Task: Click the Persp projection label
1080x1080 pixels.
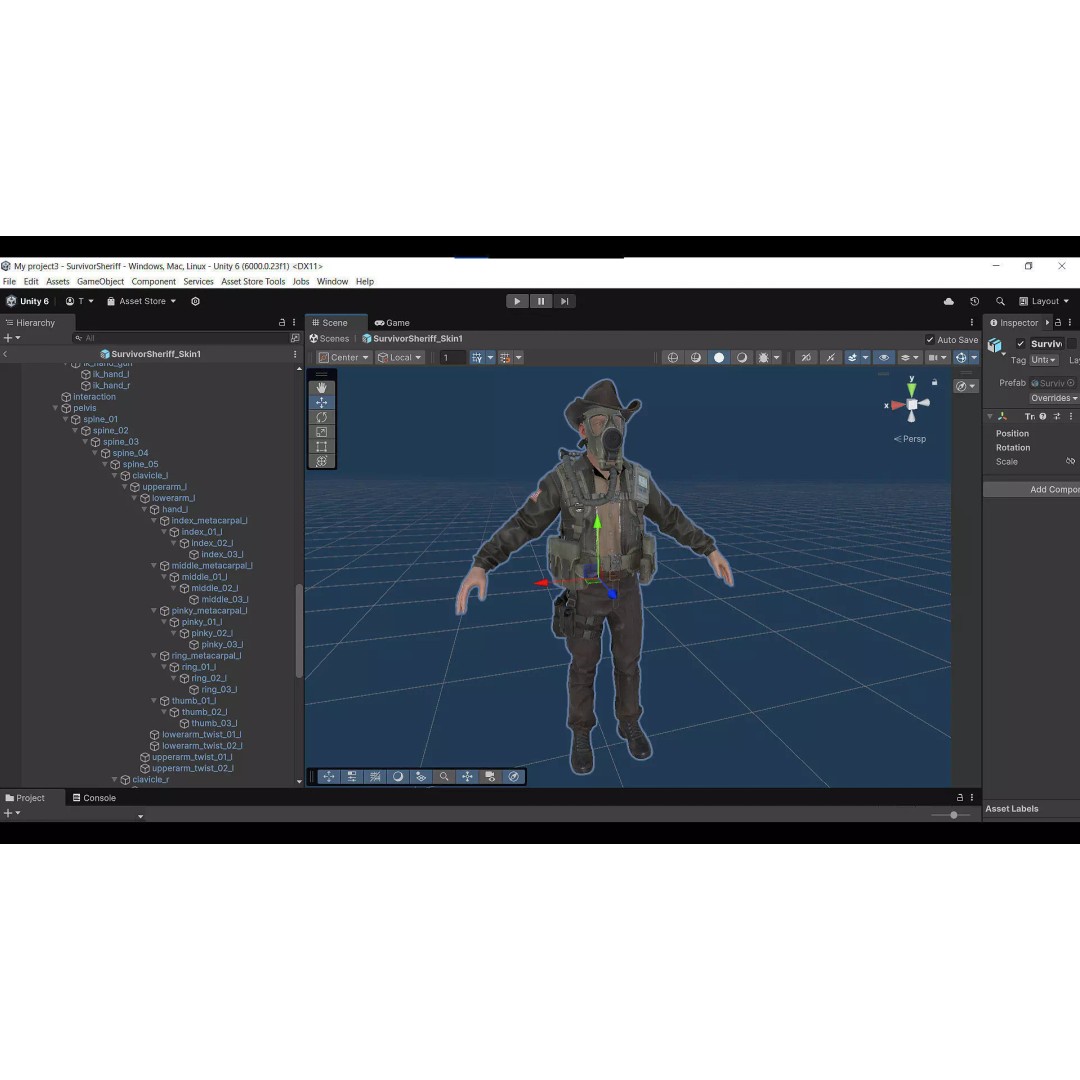Action: (x=914, y=439)
